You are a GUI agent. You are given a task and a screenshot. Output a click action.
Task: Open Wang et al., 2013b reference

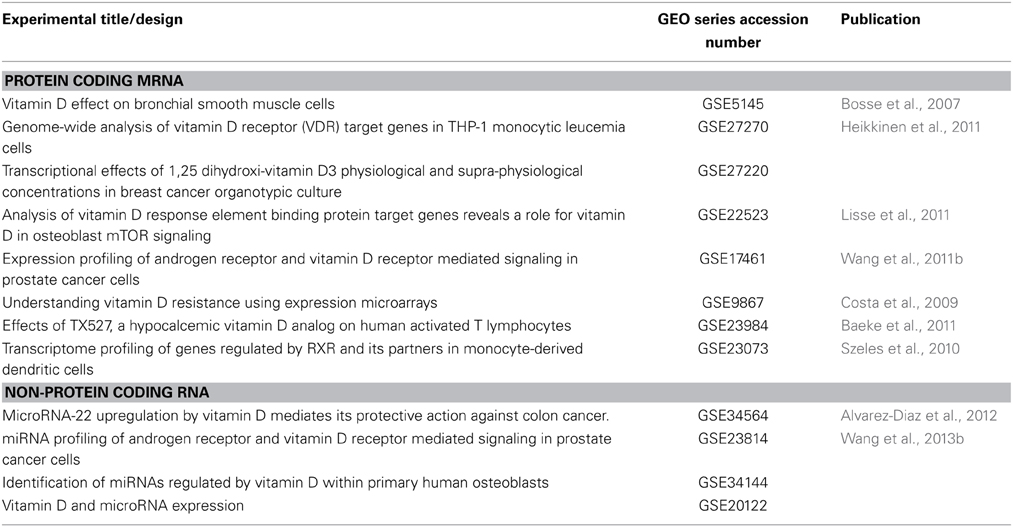(902, 439)
